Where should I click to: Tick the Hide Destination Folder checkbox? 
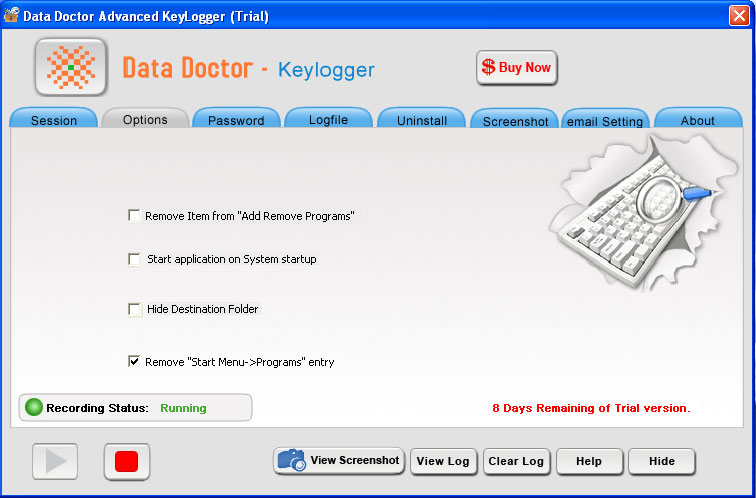[134, 309]
